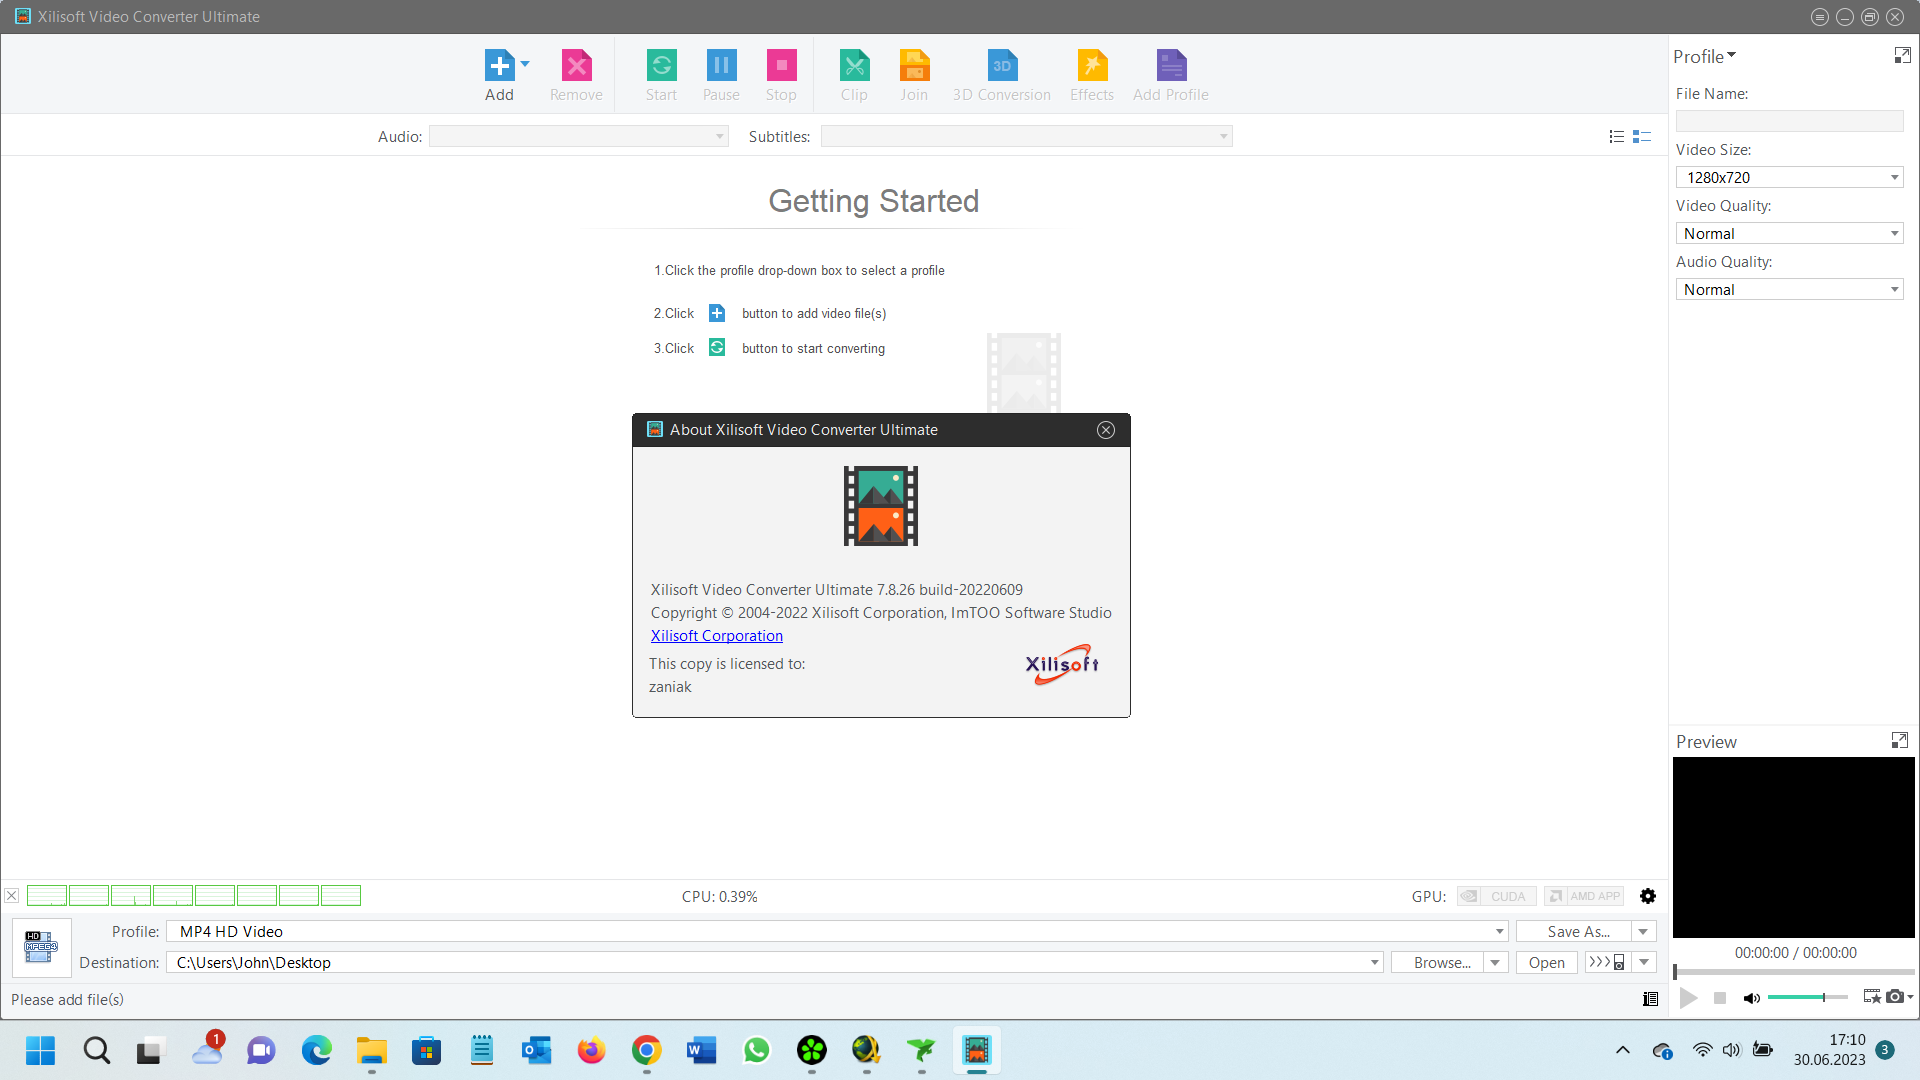Click the Clip scissors toolbar icon
1920x1080 pixels.
pyautogui.click(x=854, y=65)
